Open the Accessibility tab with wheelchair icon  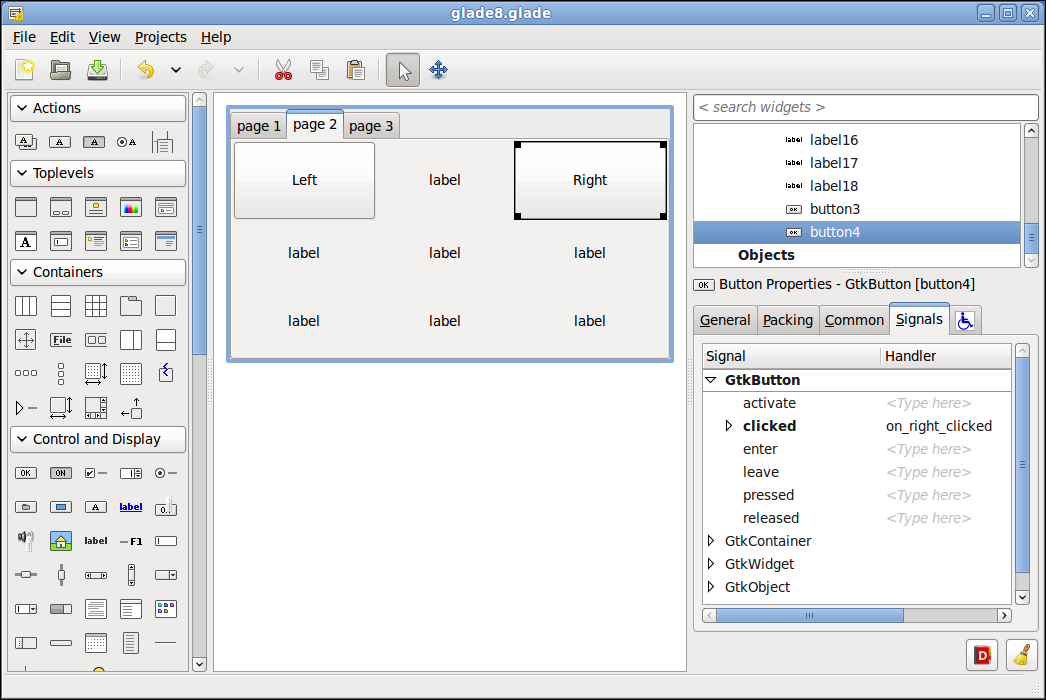coord(965,321)
